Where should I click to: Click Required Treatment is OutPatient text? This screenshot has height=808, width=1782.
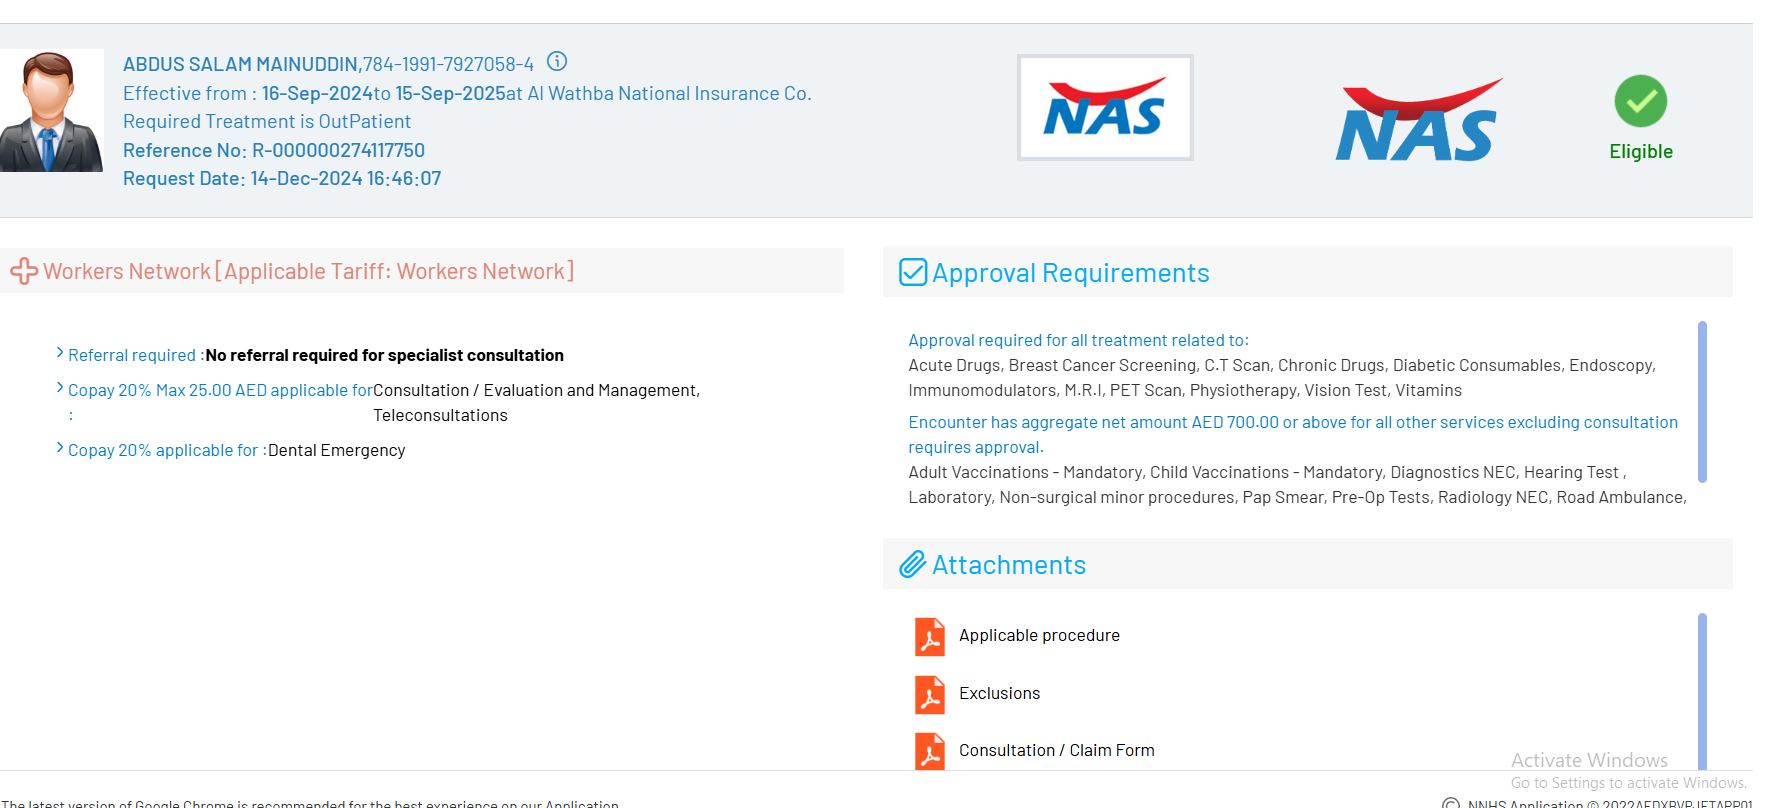(x=267, y=121)
